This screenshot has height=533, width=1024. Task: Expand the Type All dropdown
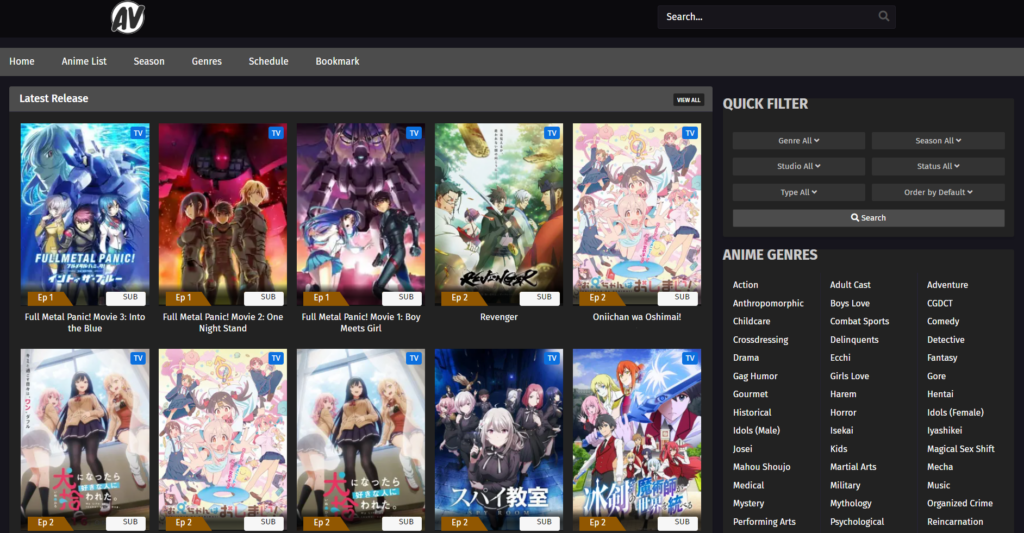pos(799,192)
